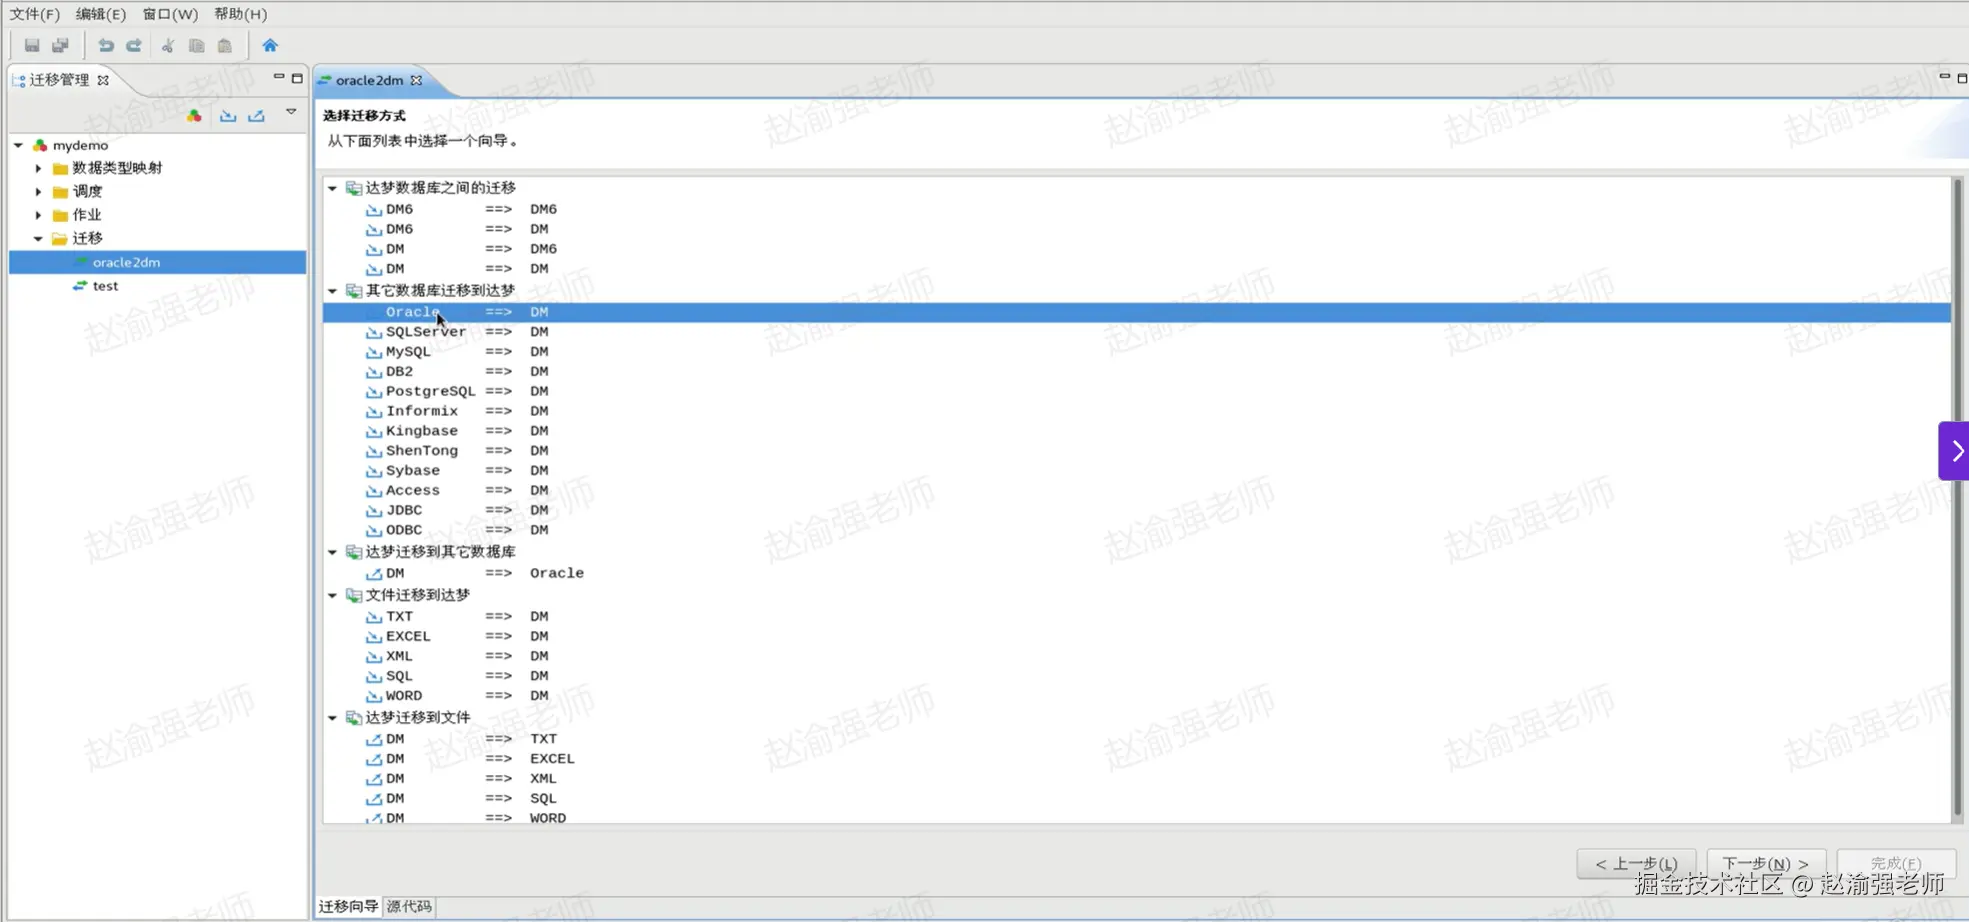Click the icon beside DB2 ==> DM
Viewport: 1969px width, 922px height.
pyautogui.click(x=374, y=372)
